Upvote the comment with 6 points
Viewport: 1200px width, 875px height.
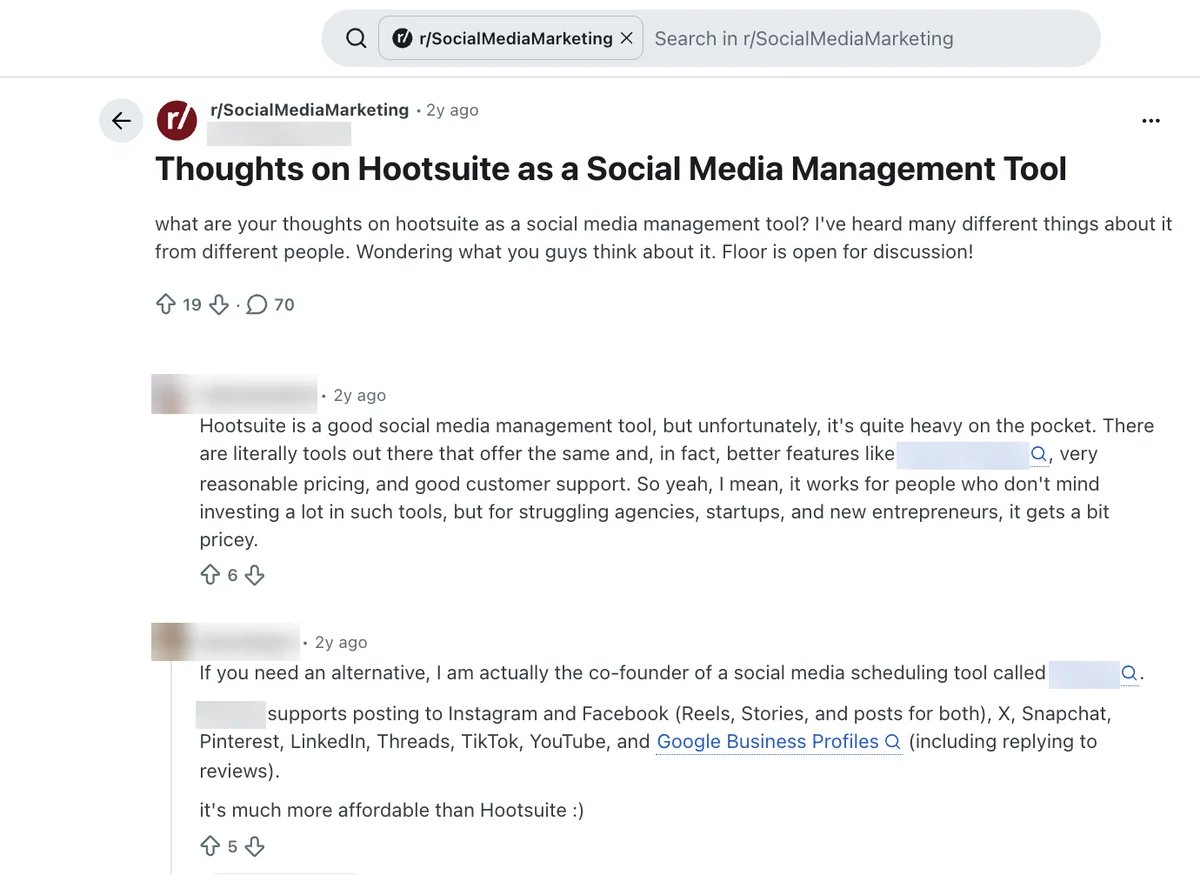(x=210, y=575)
